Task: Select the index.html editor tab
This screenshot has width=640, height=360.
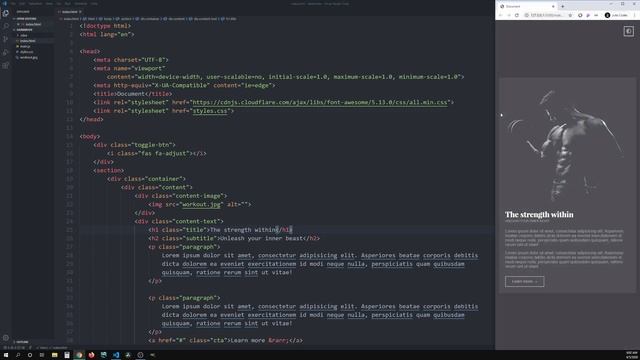Action: pyautogui.click(x=70, y=12)
